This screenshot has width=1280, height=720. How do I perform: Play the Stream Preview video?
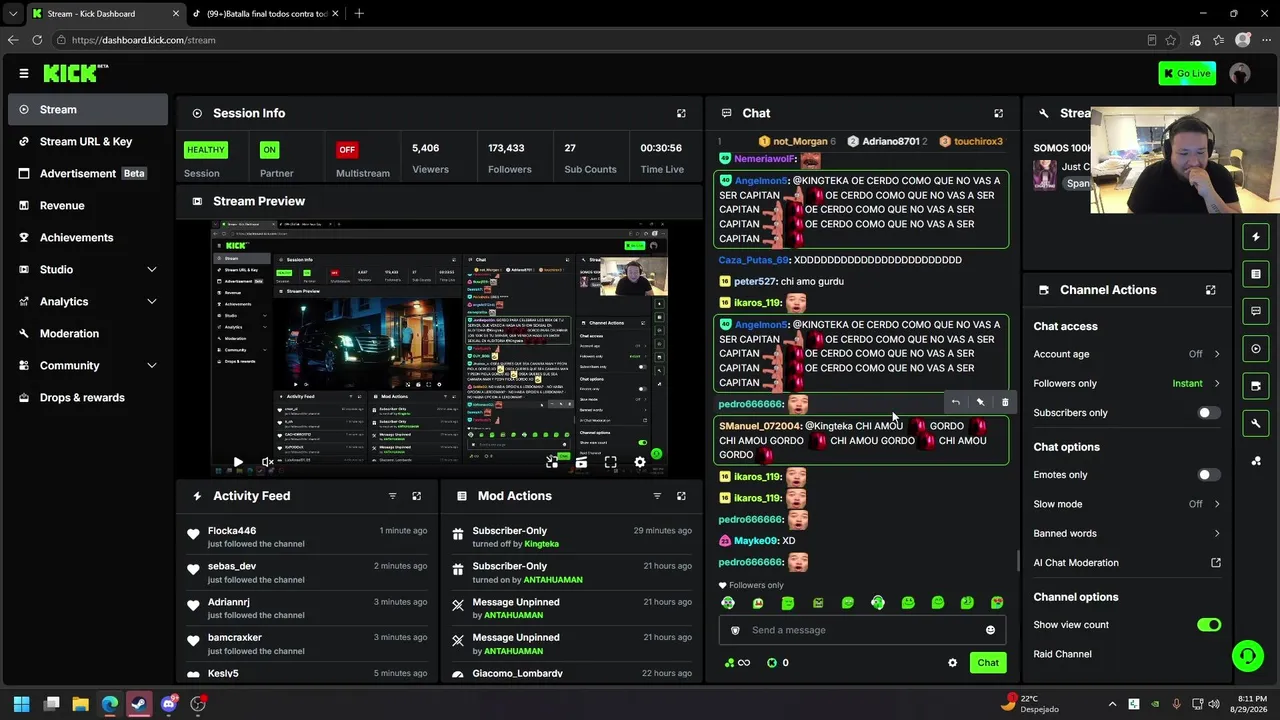(238, 462)
